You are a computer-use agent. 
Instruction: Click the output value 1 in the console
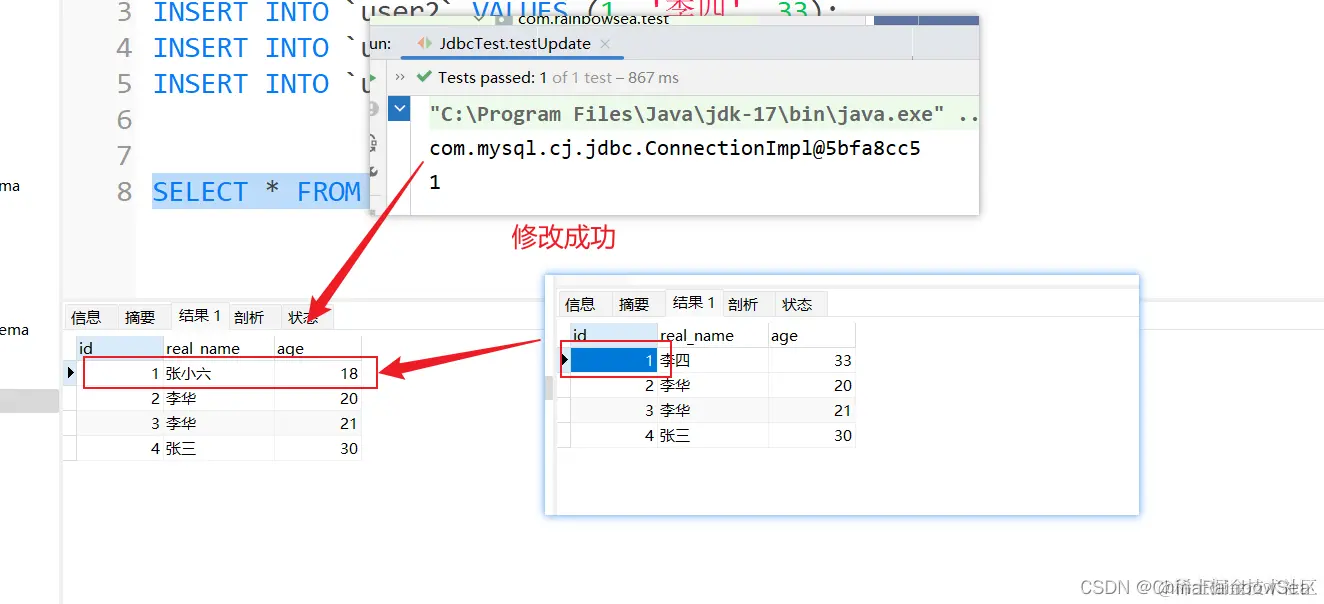click(435, 182)
